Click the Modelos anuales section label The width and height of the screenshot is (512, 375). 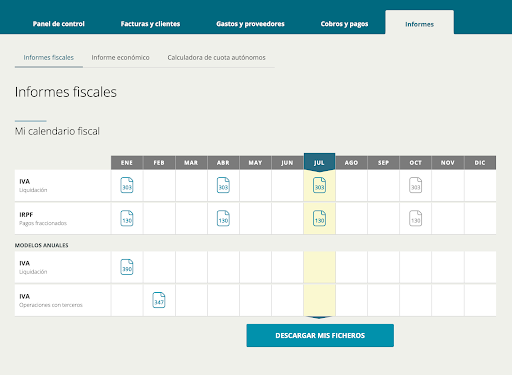tap(41, 245)
